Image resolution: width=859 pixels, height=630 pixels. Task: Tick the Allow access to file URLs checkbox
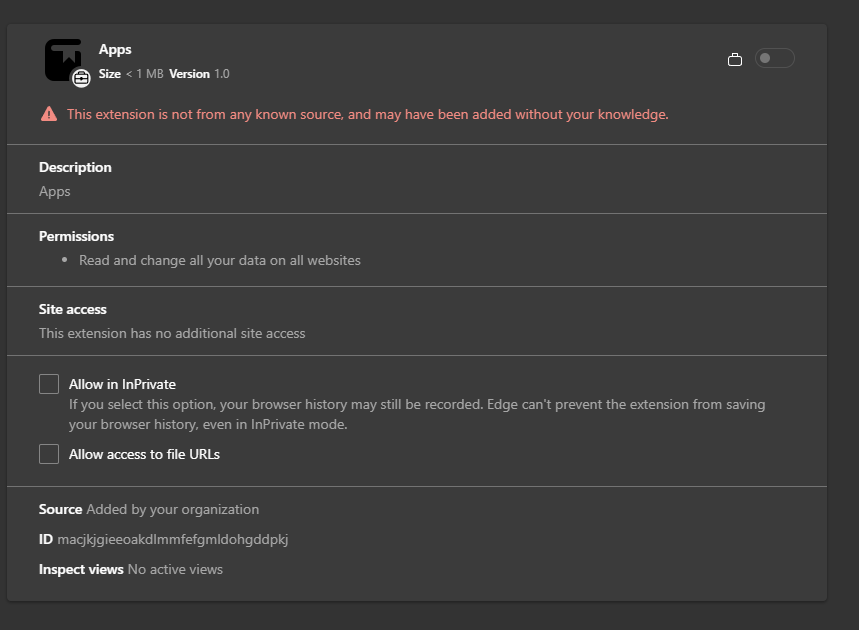pos(49,454)
